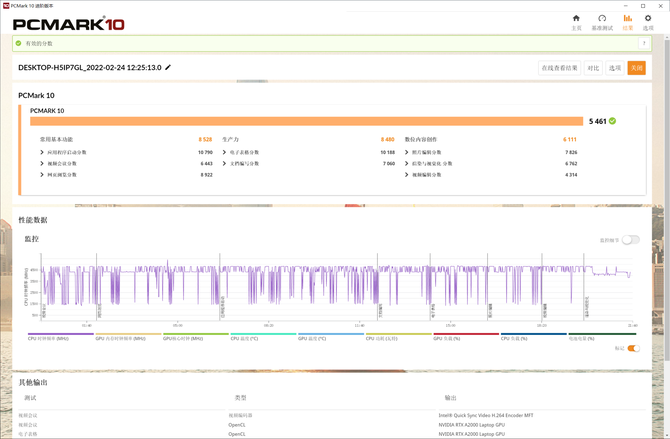Toggle the monitoring chart detail switch

click(630, 240)
